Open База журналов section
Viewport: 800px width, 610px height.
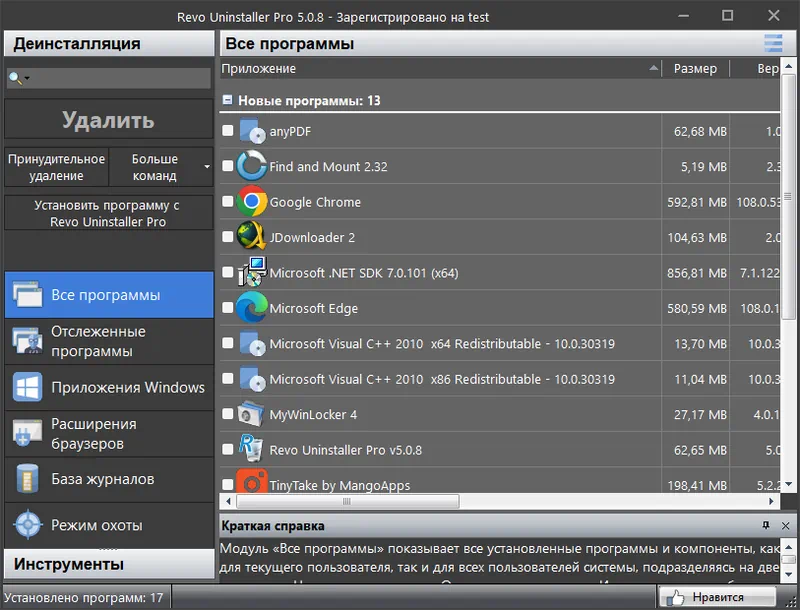coord(109,479)
